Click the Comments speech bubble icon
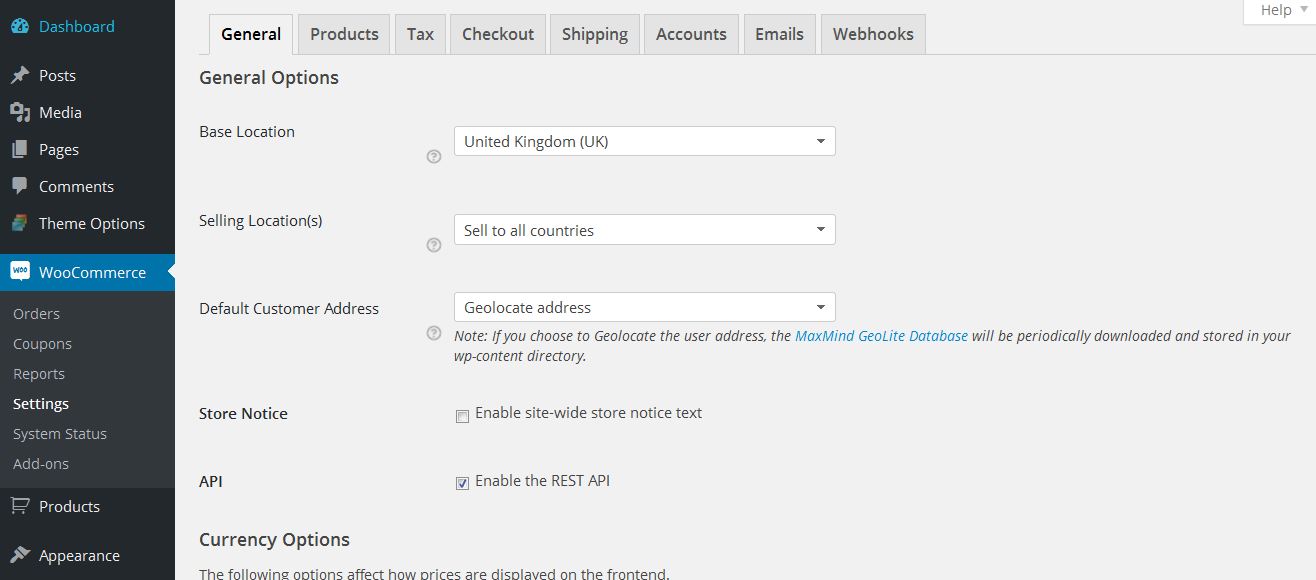Viewport: 1316px width, 580px height. pyautogui.click(x=20, y=187)
